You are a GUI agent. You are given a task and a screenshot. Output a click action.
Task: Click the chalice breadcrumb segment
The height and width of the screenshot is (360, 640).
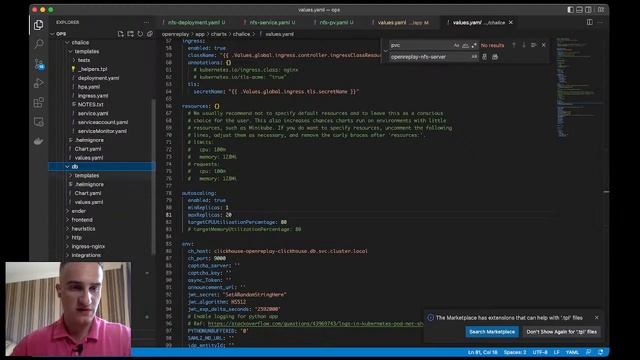tap(241, 34)
